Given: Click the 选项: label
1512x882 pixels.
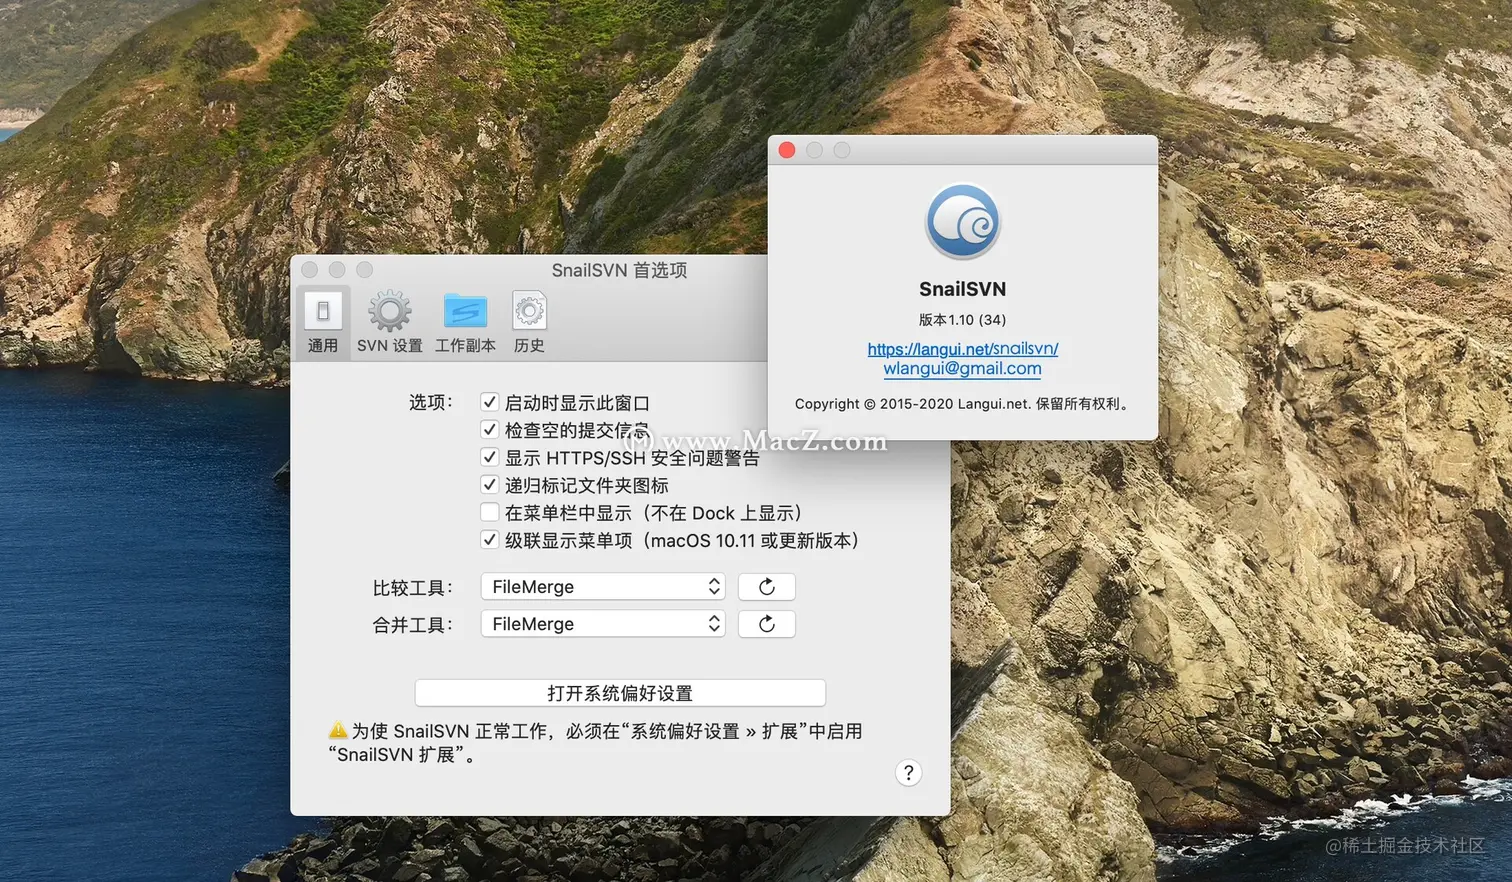Looking at the screenshot, I should (x=430, y=402).
